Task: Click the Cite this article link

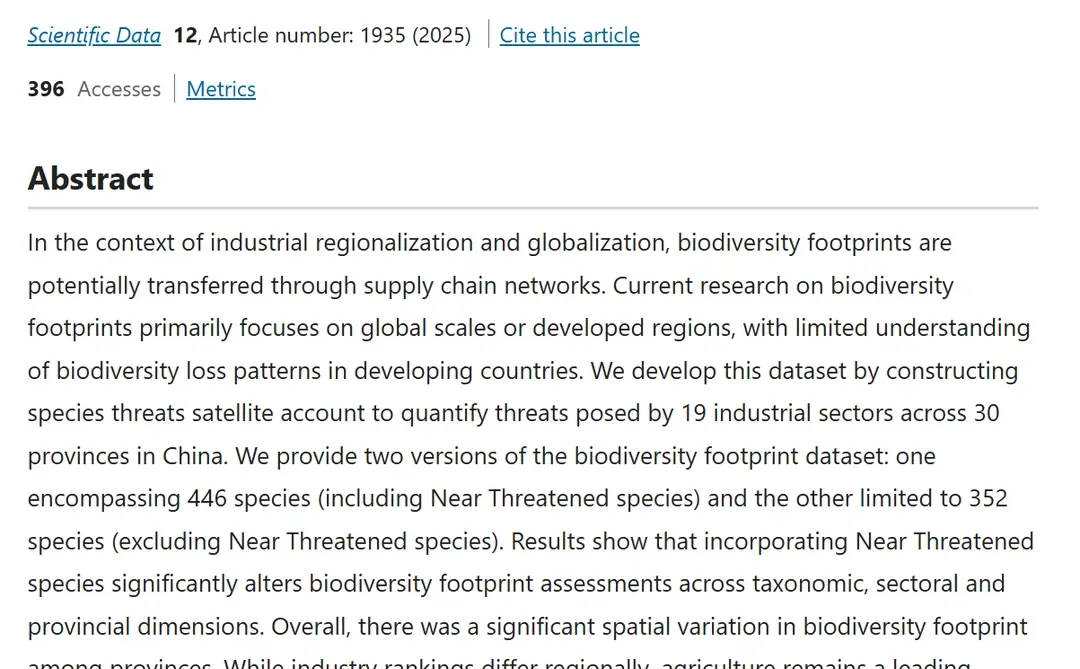Action: pos(569,35)
